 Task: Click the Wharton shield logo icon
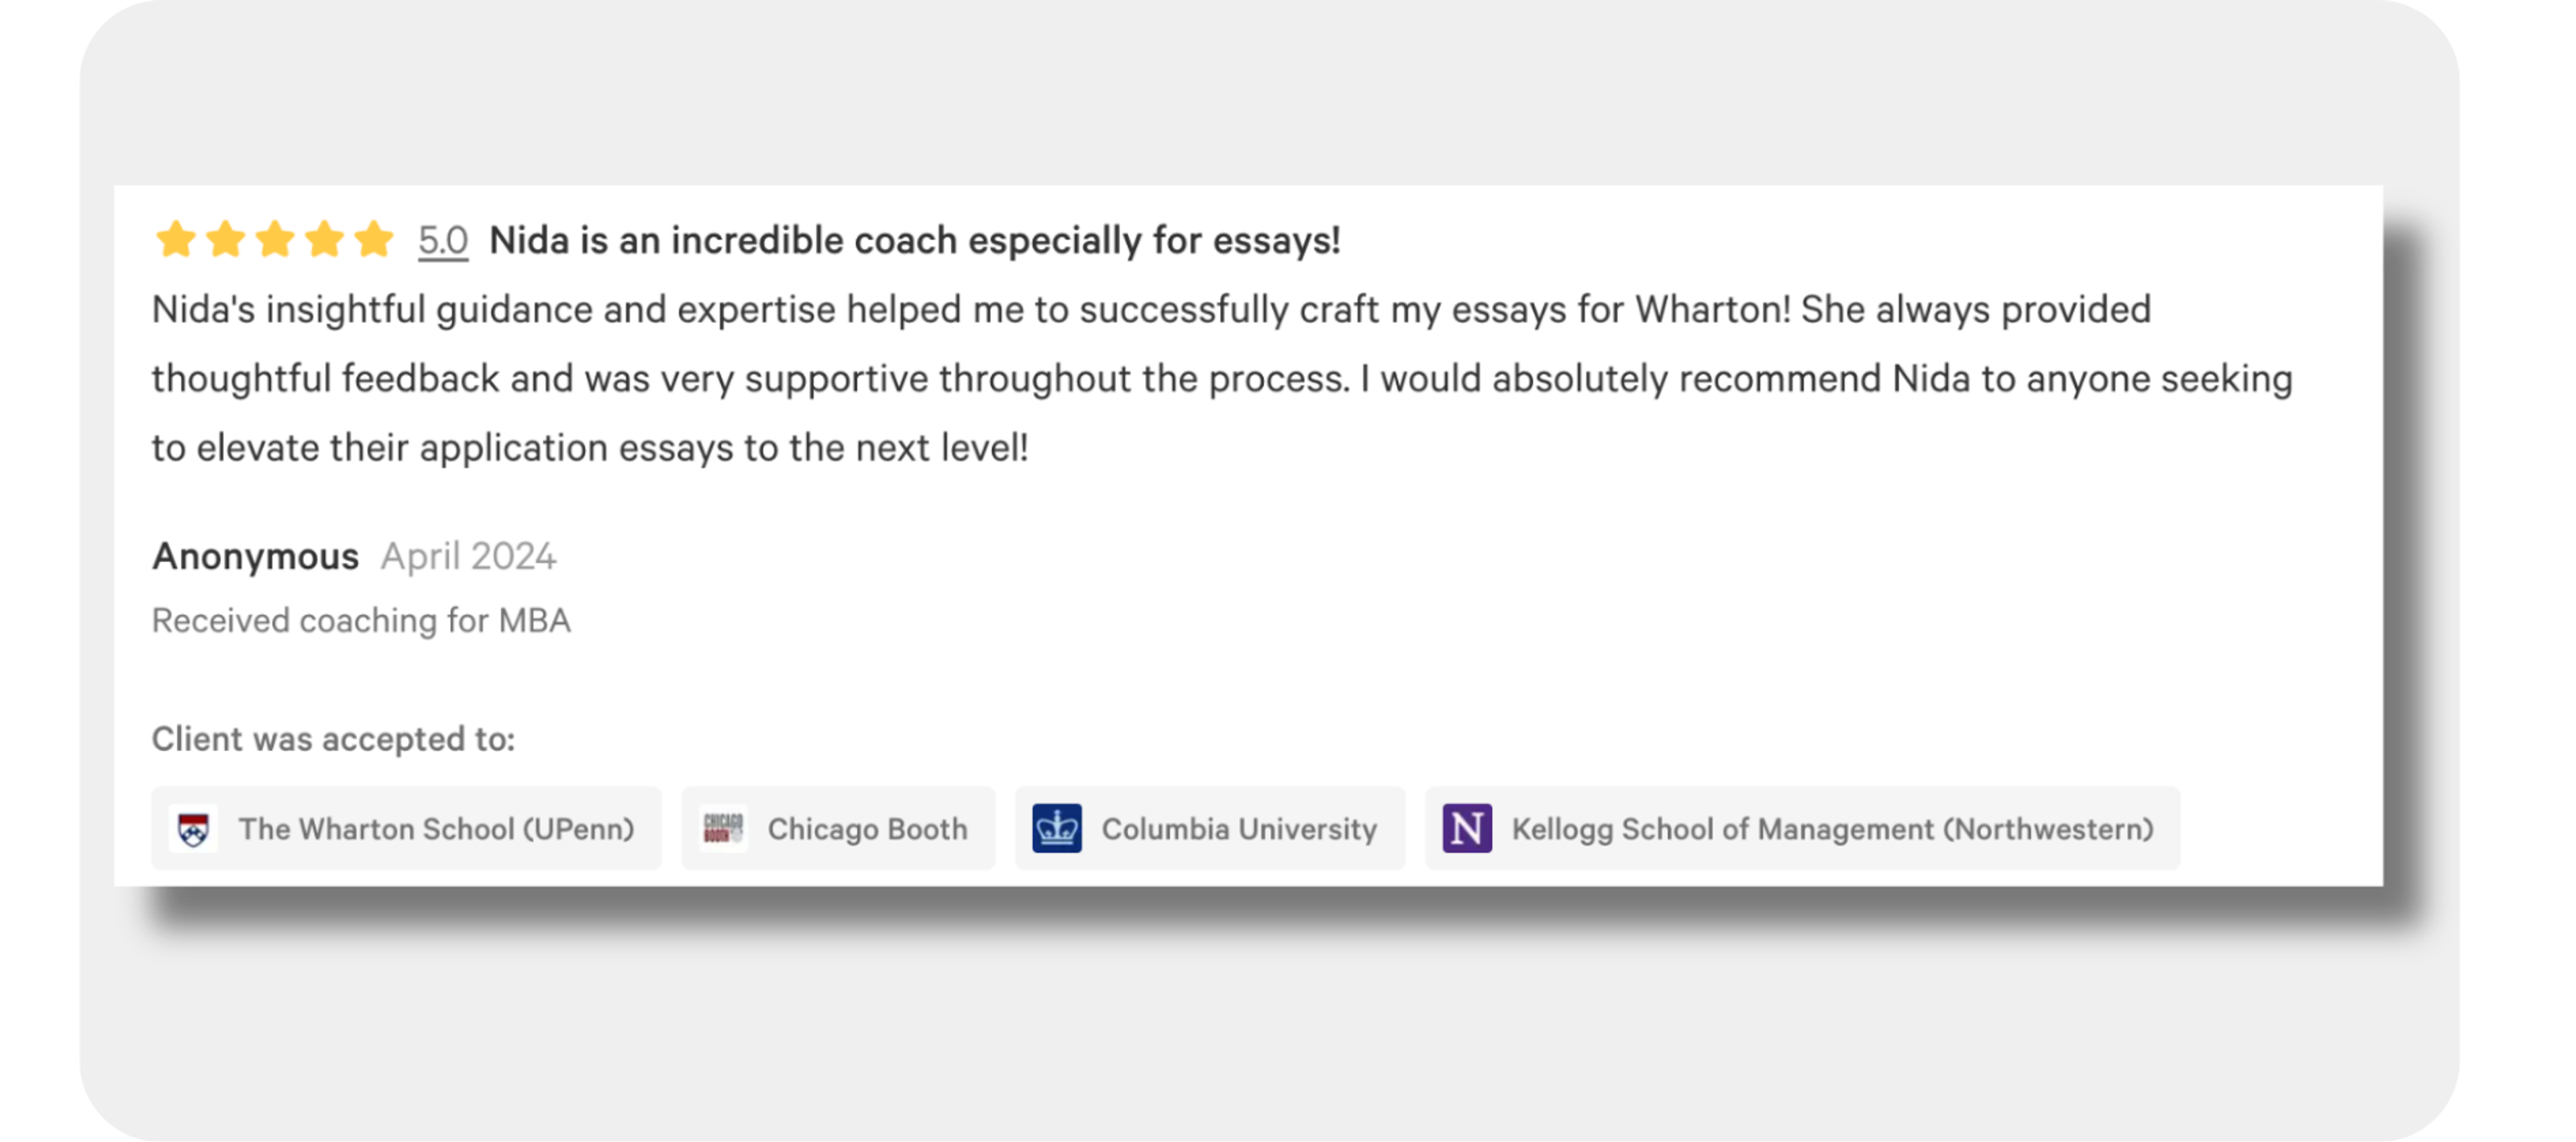(x=194, y=829)
